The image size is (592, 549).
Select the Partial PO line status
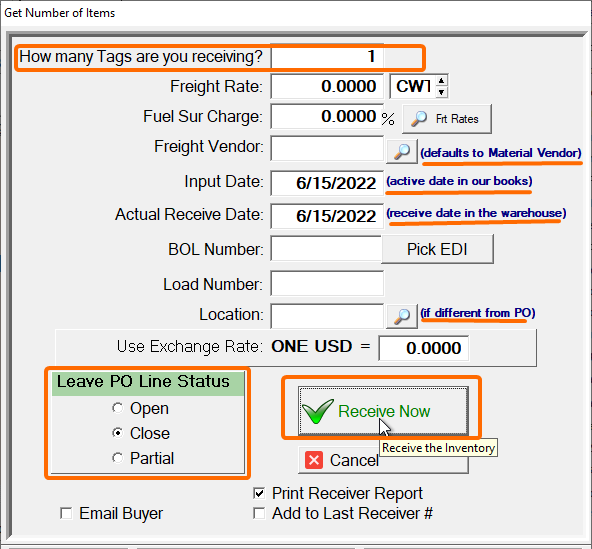[x=118, y=458]
